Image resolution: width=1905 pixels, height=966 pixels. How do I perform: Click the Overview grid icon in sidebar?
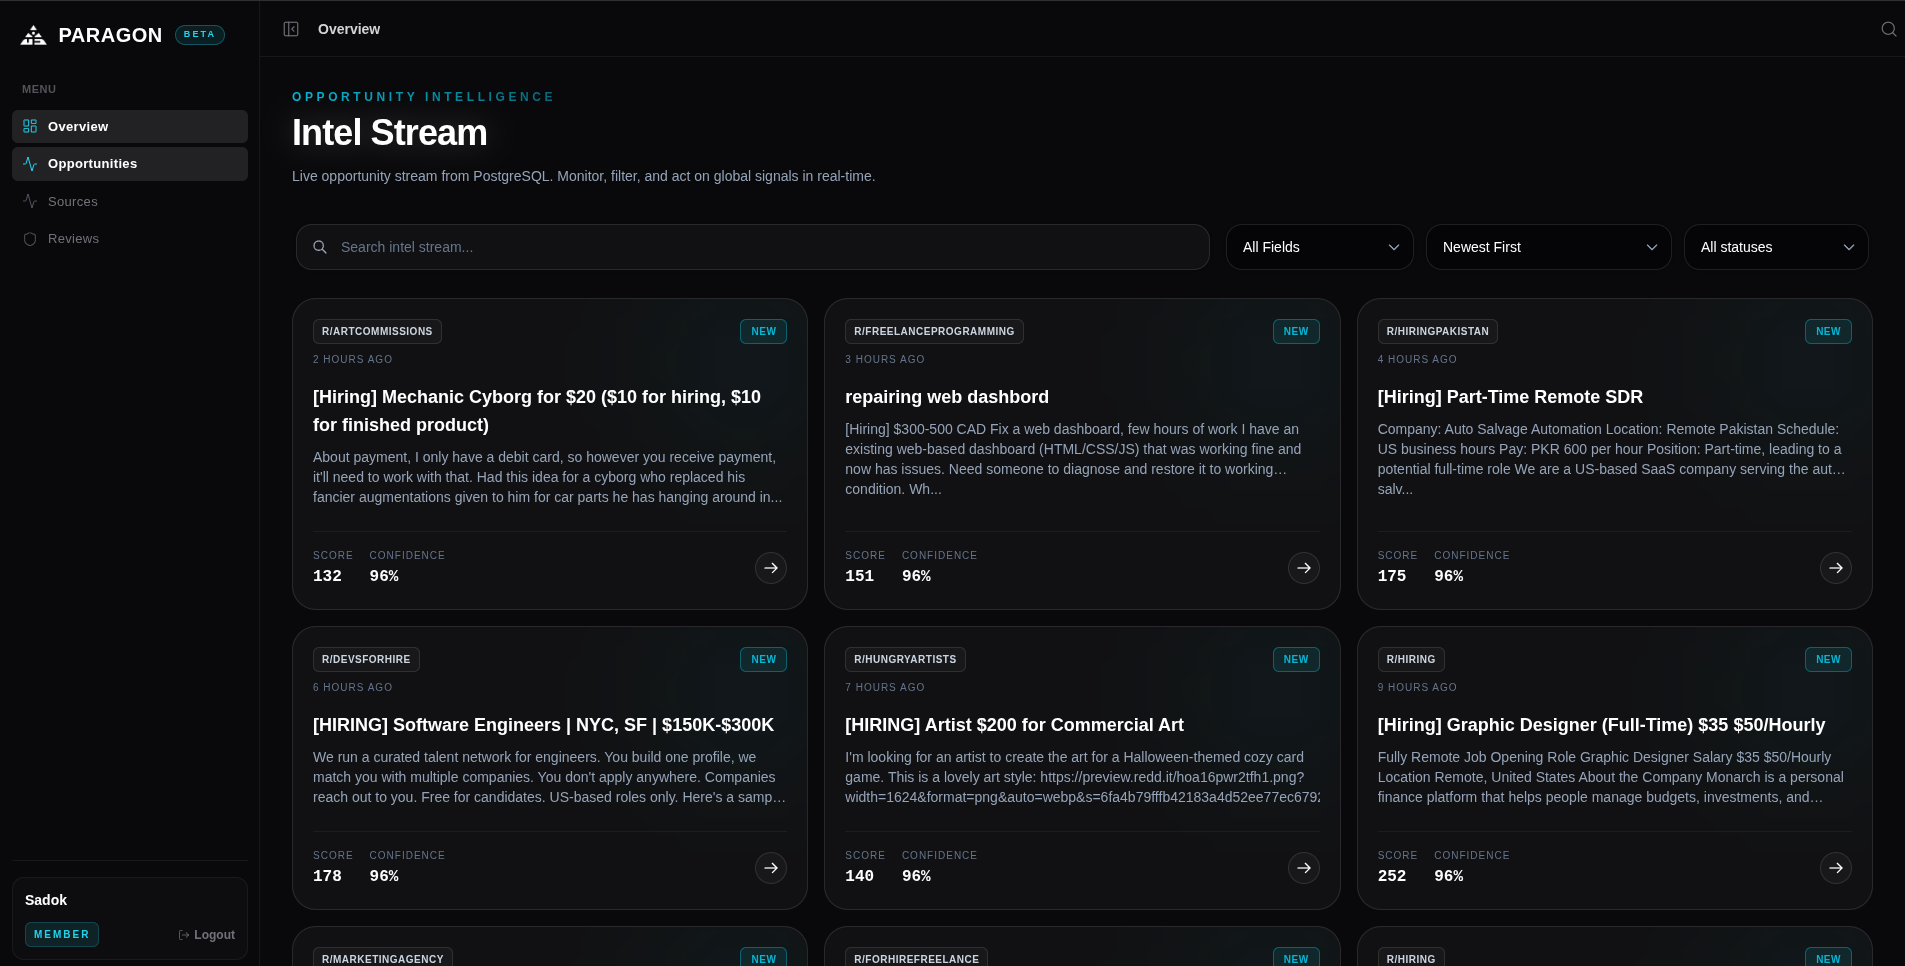coord(30,127)
